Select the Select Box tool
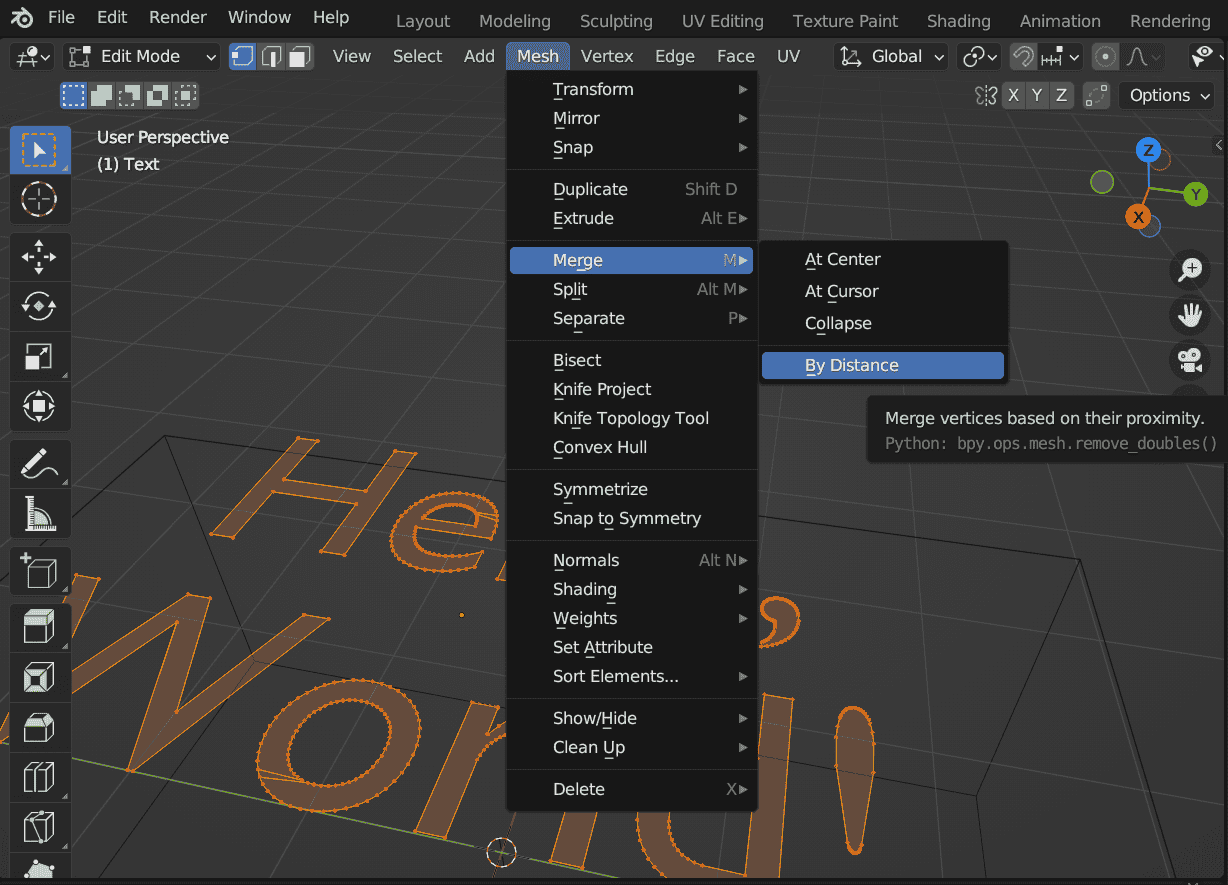 point(40,151)
